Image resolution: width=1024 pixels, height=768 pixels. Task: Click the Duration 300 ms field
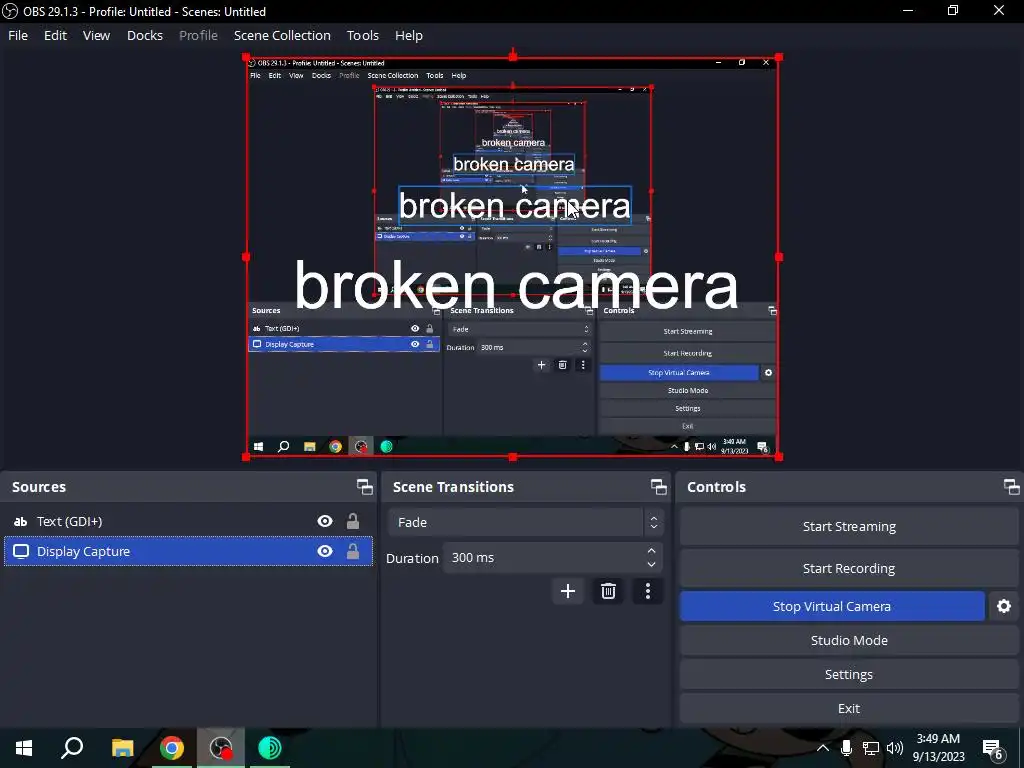552,558
